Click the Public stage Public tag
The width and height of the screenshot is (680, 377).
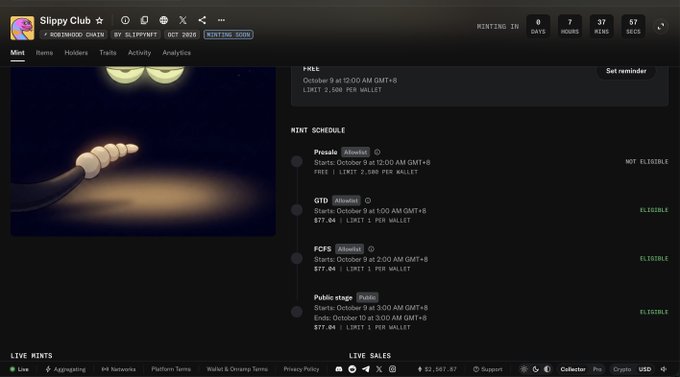pyautogui.click(x=367, y=298)
